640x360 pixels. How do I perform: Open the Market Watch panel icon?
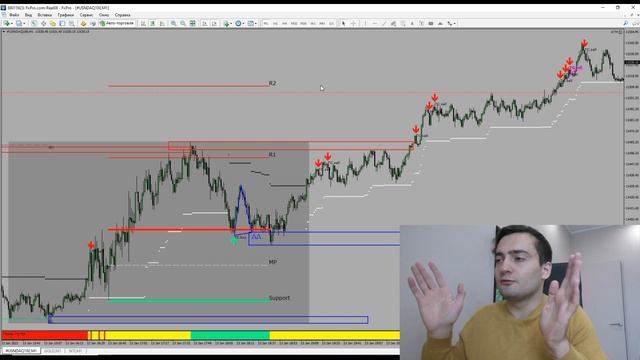34,24
